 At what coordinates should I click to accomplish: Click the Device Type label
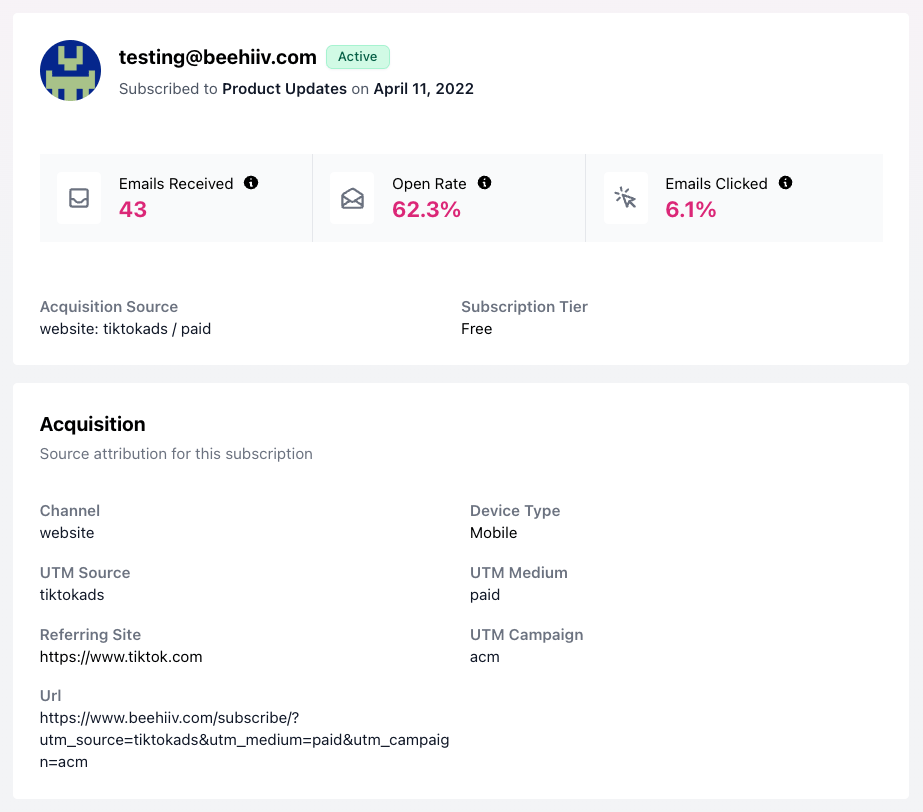[515, 511]
